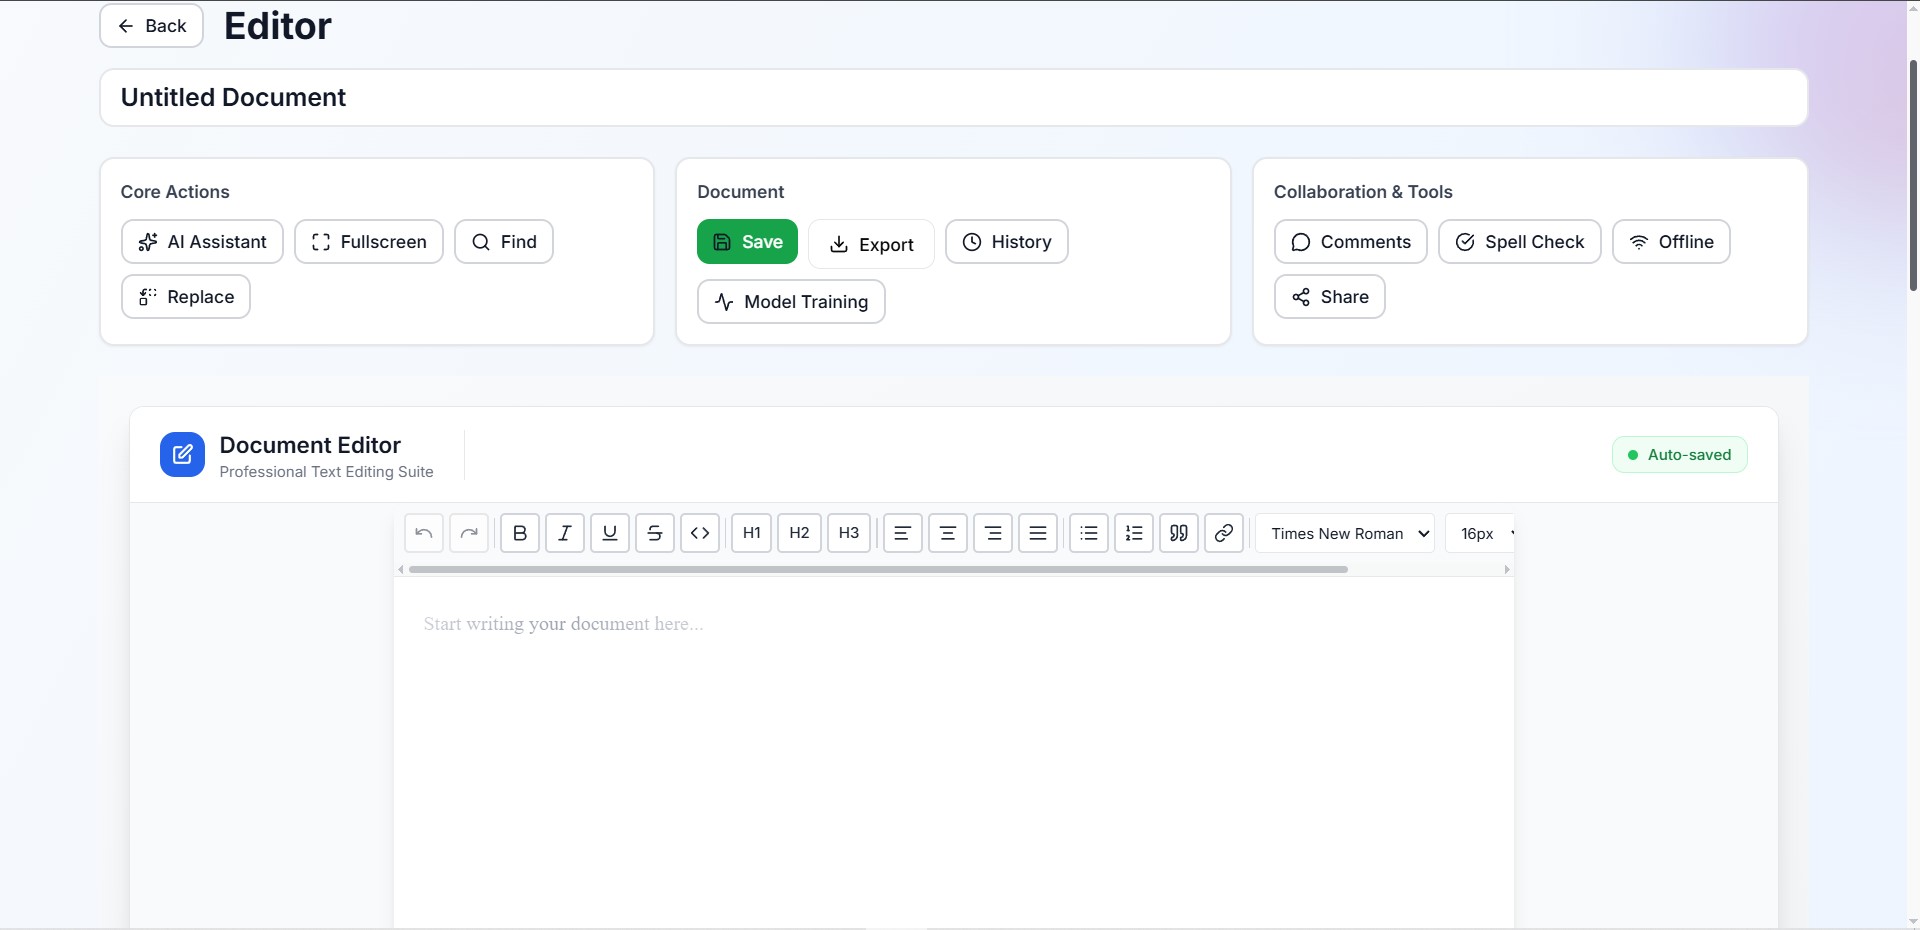Toggle Offline mode
The image size is (1920, 930).
tap(1671, 242)
